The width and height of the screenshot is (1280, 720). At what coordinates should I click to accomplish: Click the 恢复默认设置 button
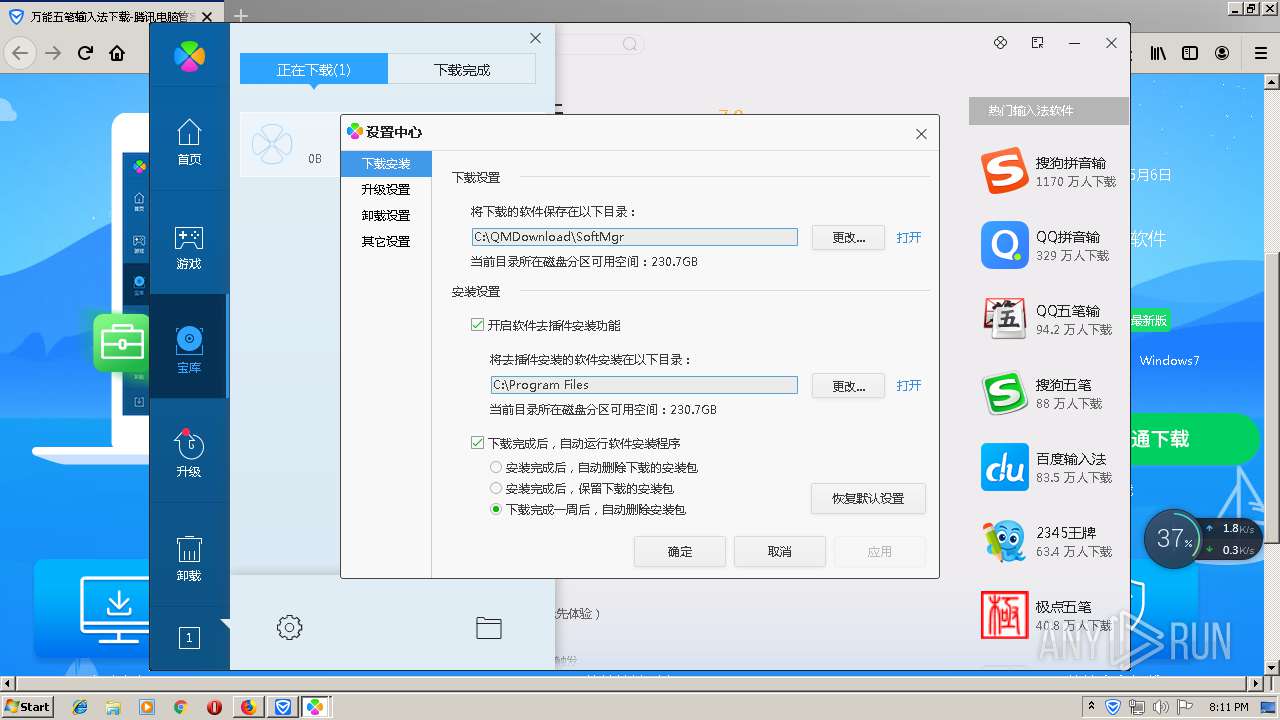click(868, 498)
